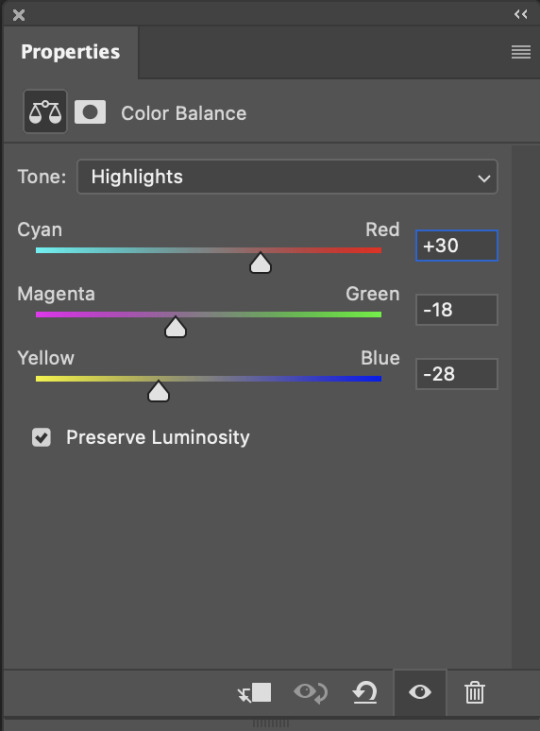540x731 pixels.
Task: Toggle layer visibility eye icon
Action: click(420, 692)
